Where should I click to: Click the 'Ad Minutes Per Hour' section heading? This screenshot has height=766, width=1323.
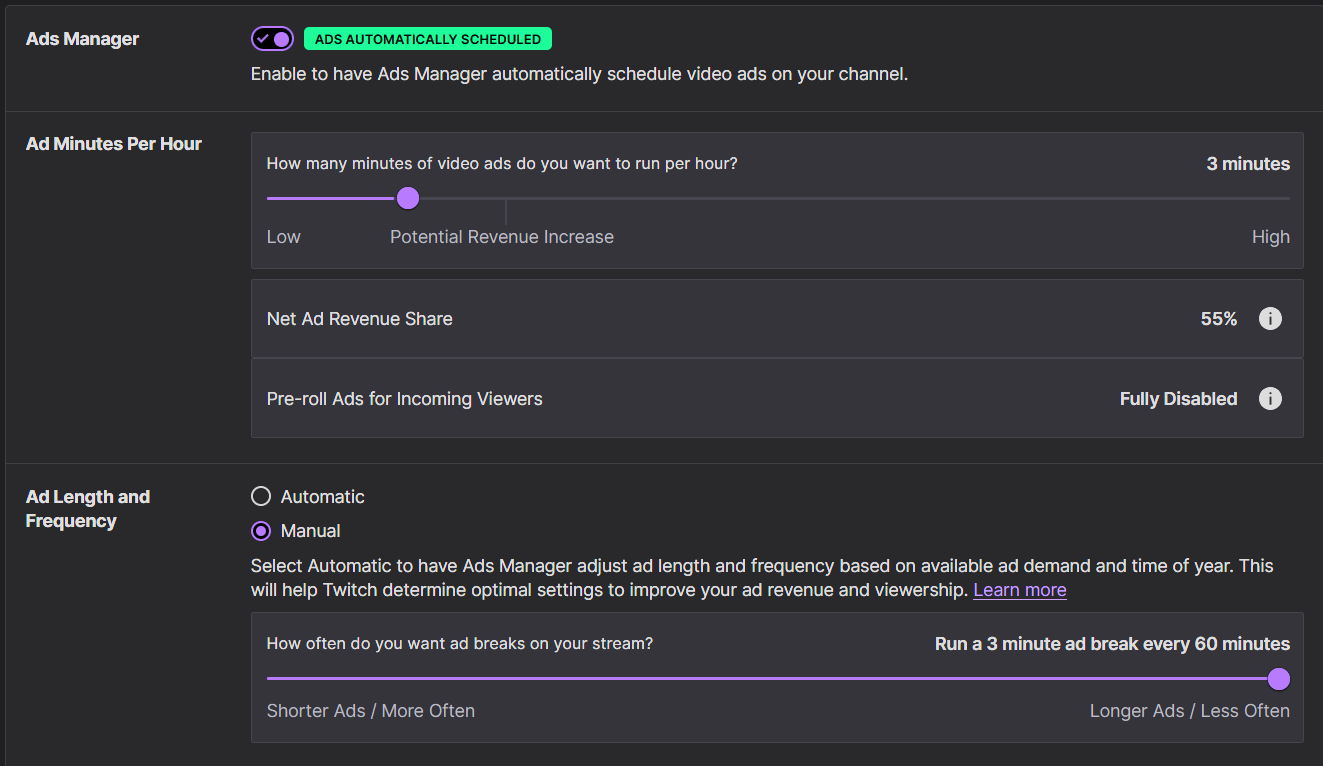113,144
